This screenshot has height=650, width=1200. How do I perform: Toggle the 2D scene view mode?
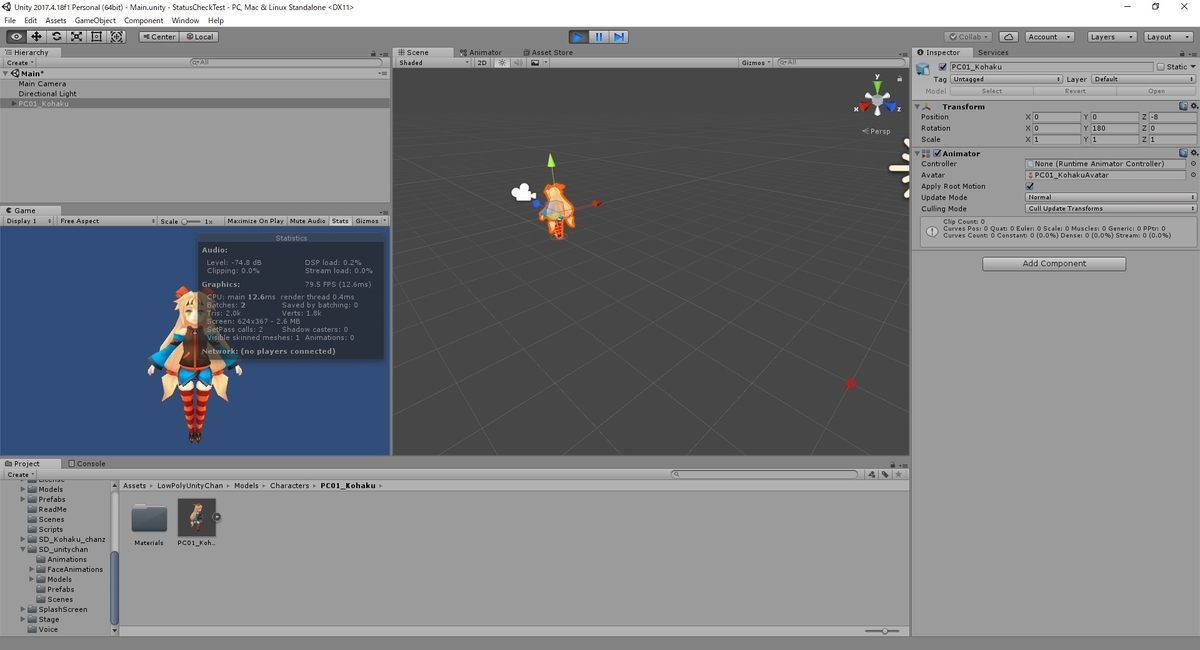[x=482, y=63]
